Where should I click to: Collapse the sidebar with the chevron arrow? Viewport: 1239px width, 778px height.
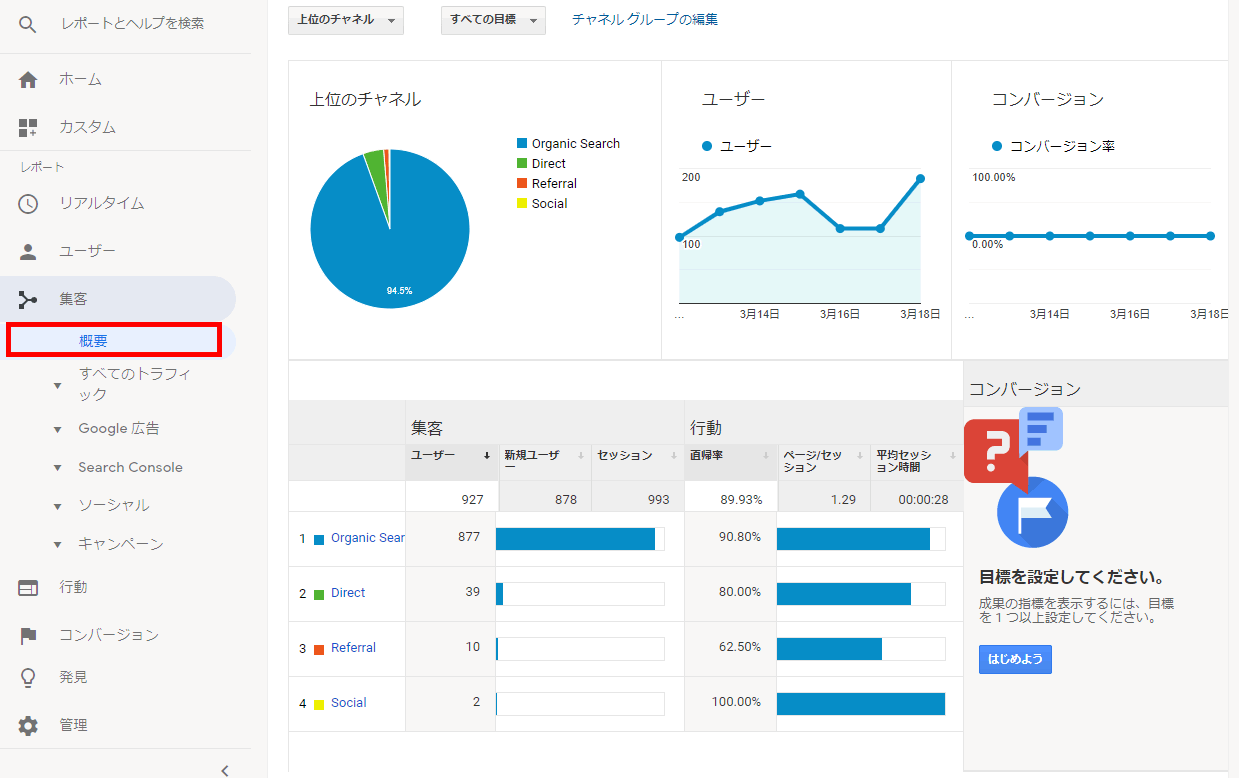click(x=225, y=769)
